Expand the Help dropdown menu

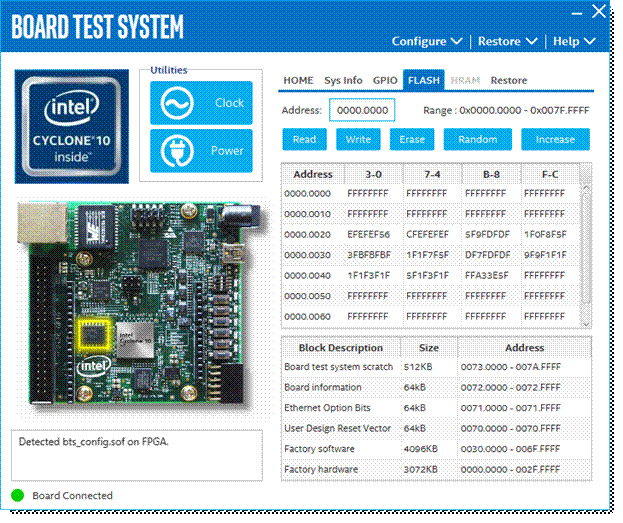tap(574, 41)
